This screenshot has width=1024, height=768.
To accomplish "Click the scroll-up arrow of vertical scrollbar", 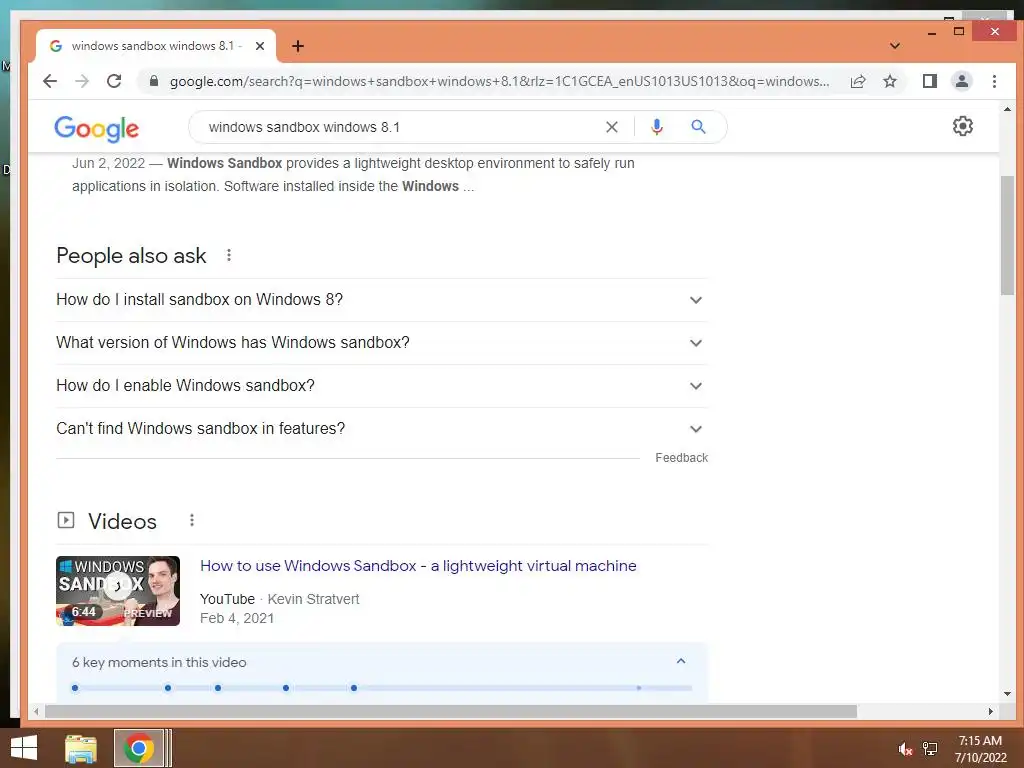I will (x=1007, y=109).
